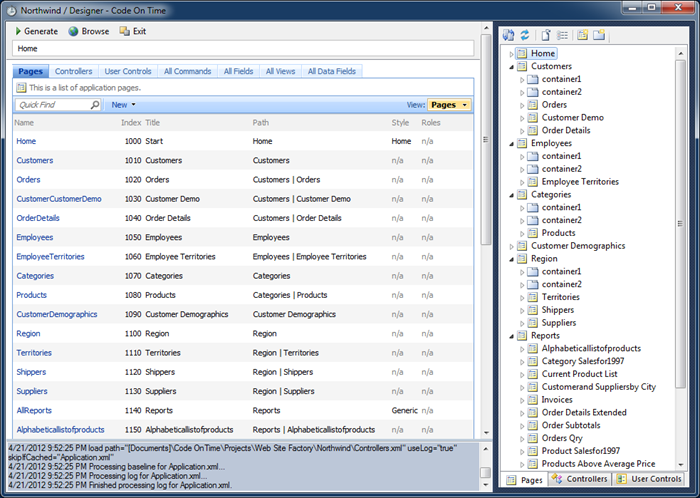Viewport: 700px width, 498px height.
Task: Open the AllReports page link
Action: coord(34,411)
